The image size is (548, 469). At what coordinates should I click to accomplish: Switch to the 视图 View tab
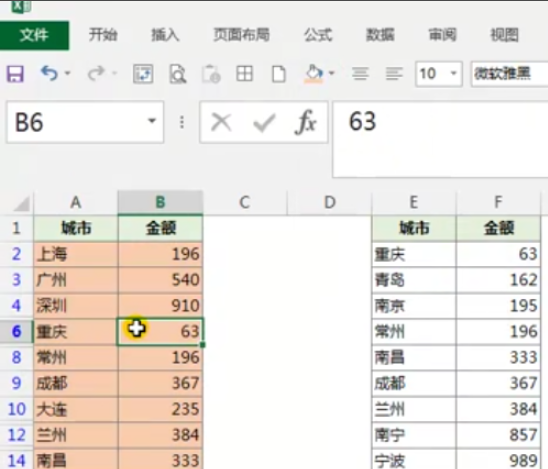(504, 35)
